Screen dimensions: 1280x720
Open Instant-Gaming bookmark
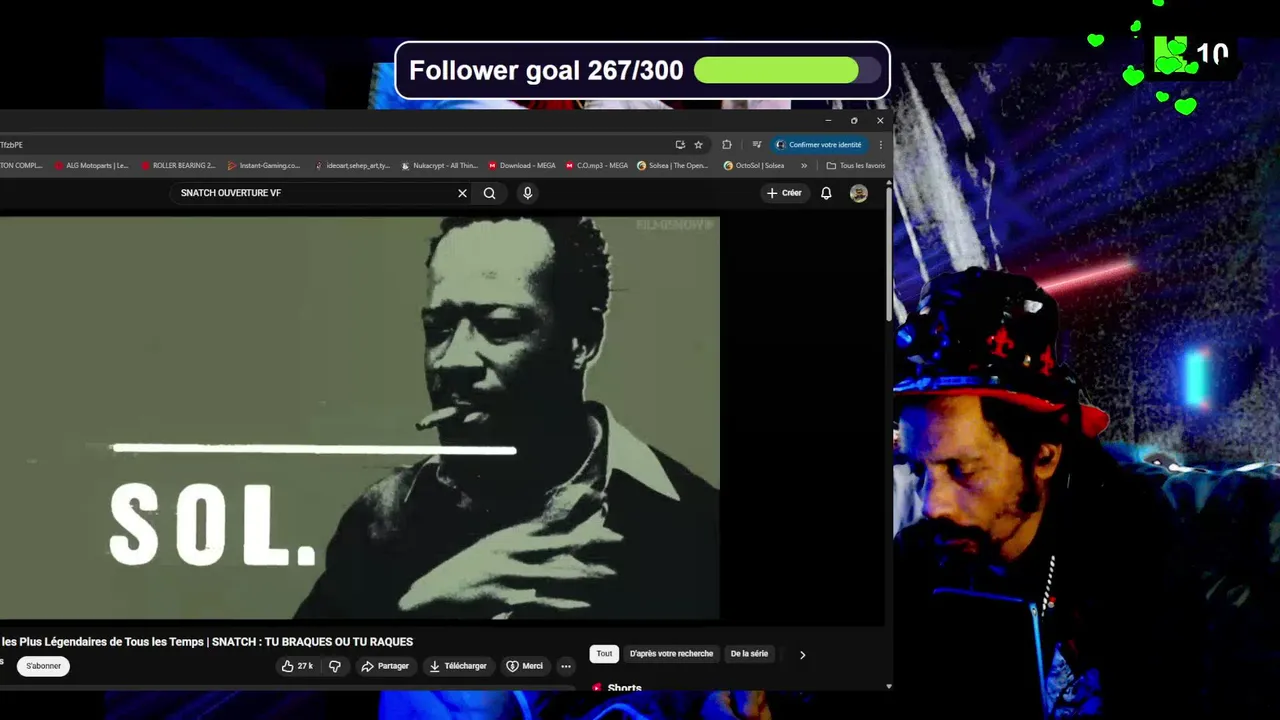(x=264, y=166)
